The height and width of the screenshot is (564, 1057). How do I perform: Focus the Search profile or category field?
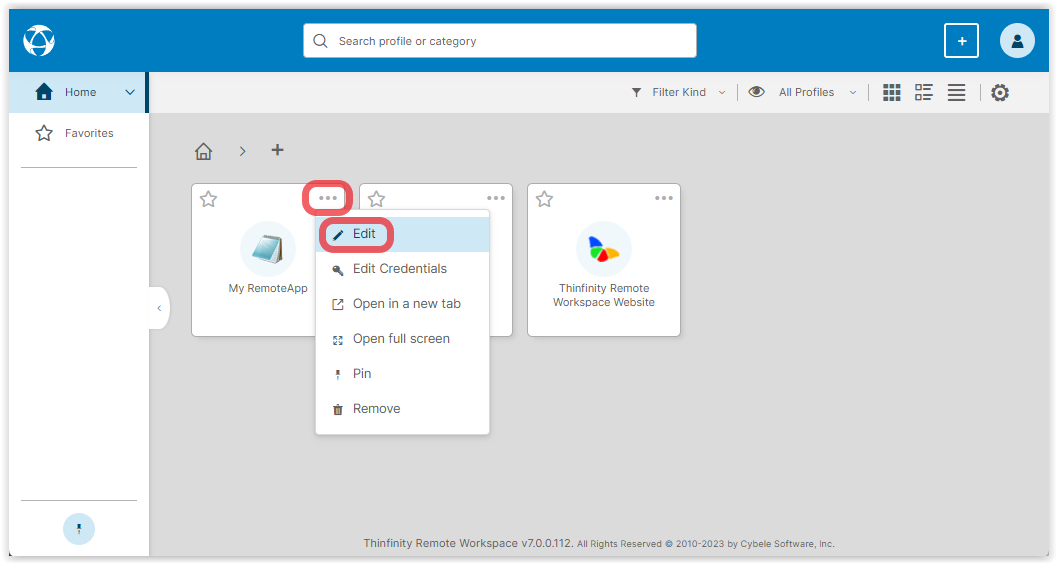(500, 40)
